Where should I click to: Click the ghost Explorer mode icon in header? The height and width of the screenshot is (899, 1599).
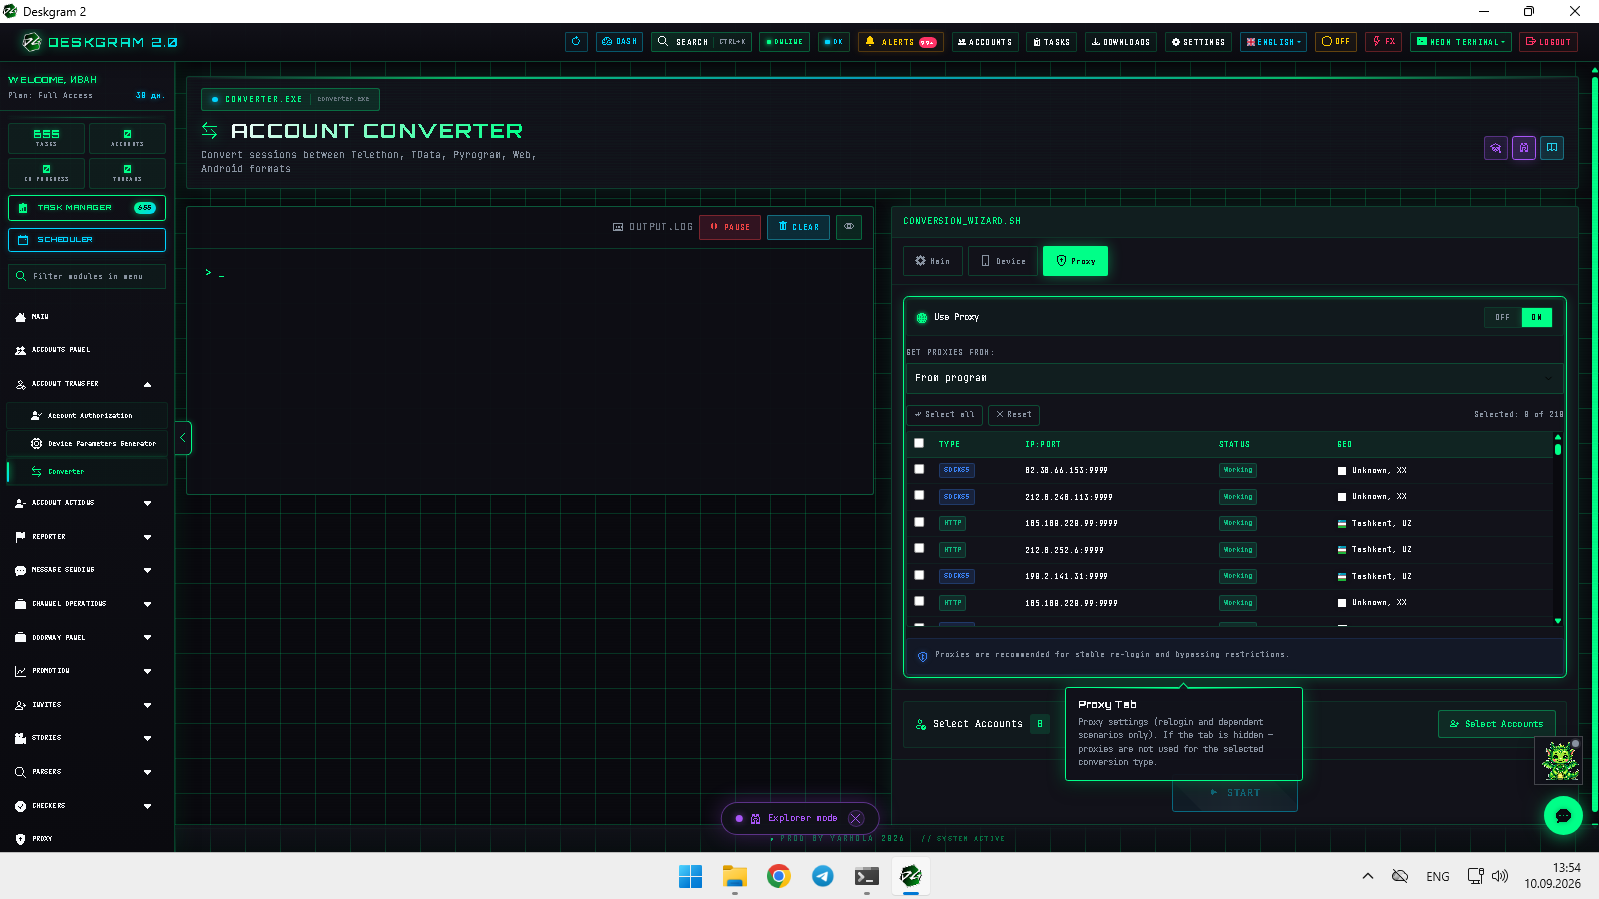(1524, 148)
